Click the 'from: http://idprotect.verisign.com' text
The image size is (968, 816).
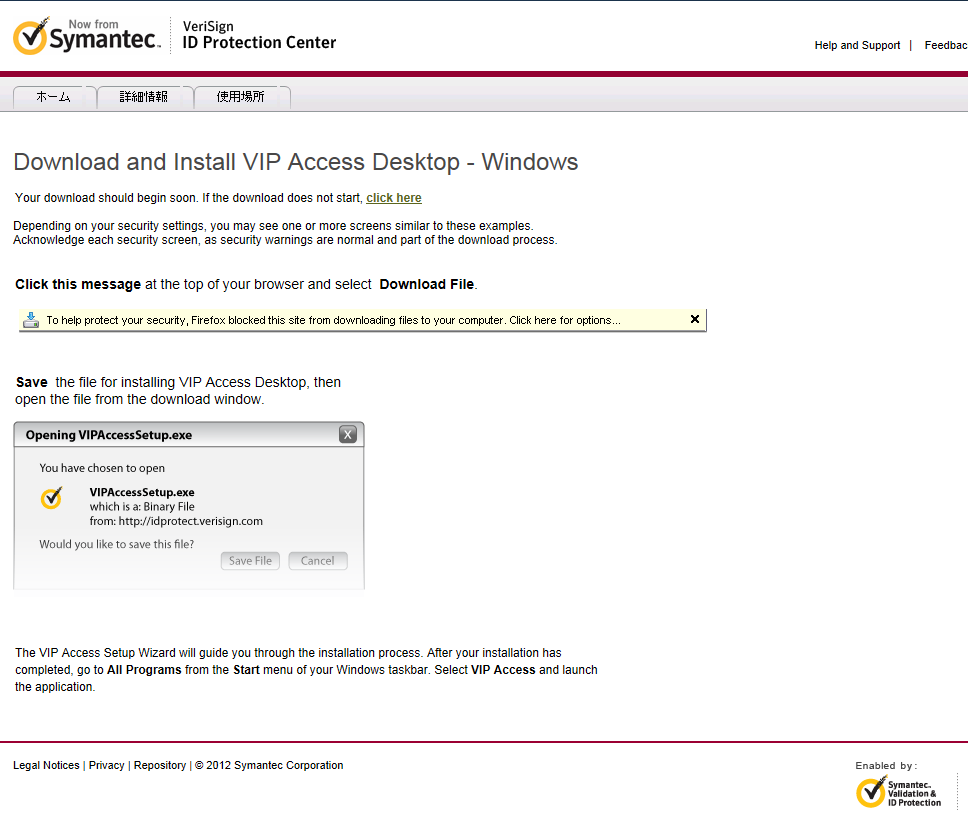176,521
